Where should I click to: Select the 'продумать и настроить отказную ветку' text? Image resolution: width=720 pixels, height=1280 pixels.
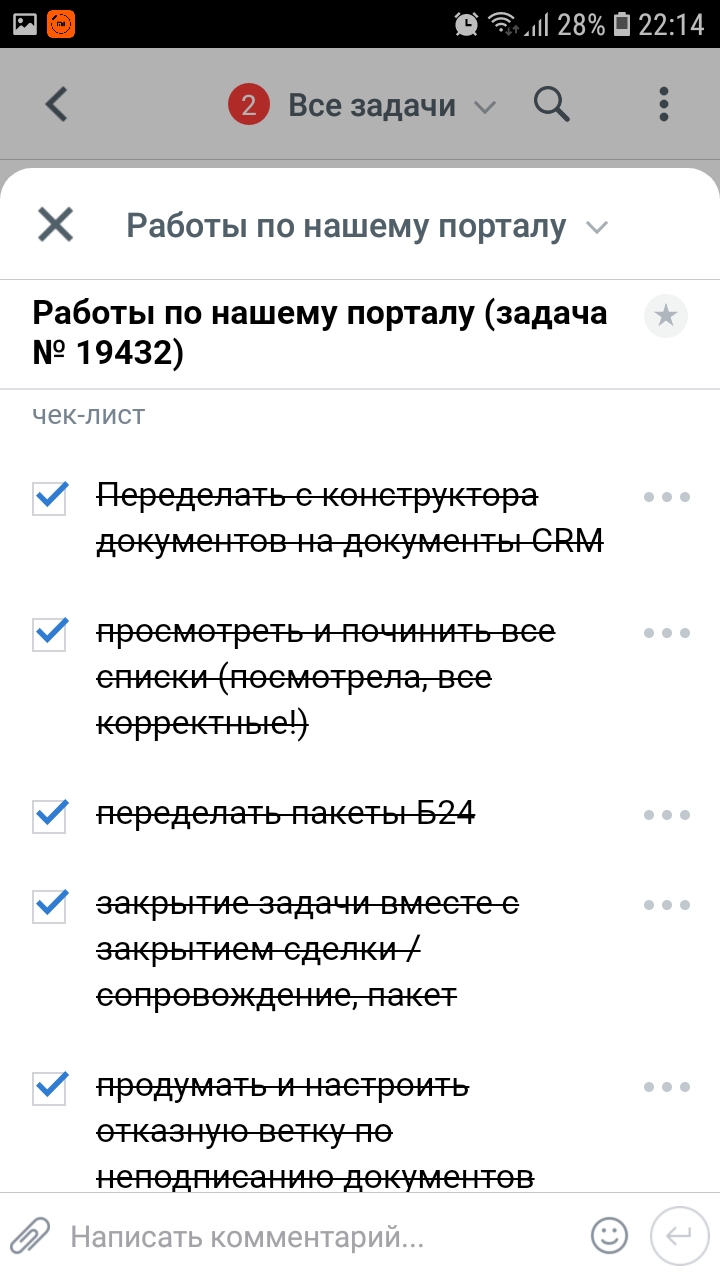[314, 1132]
